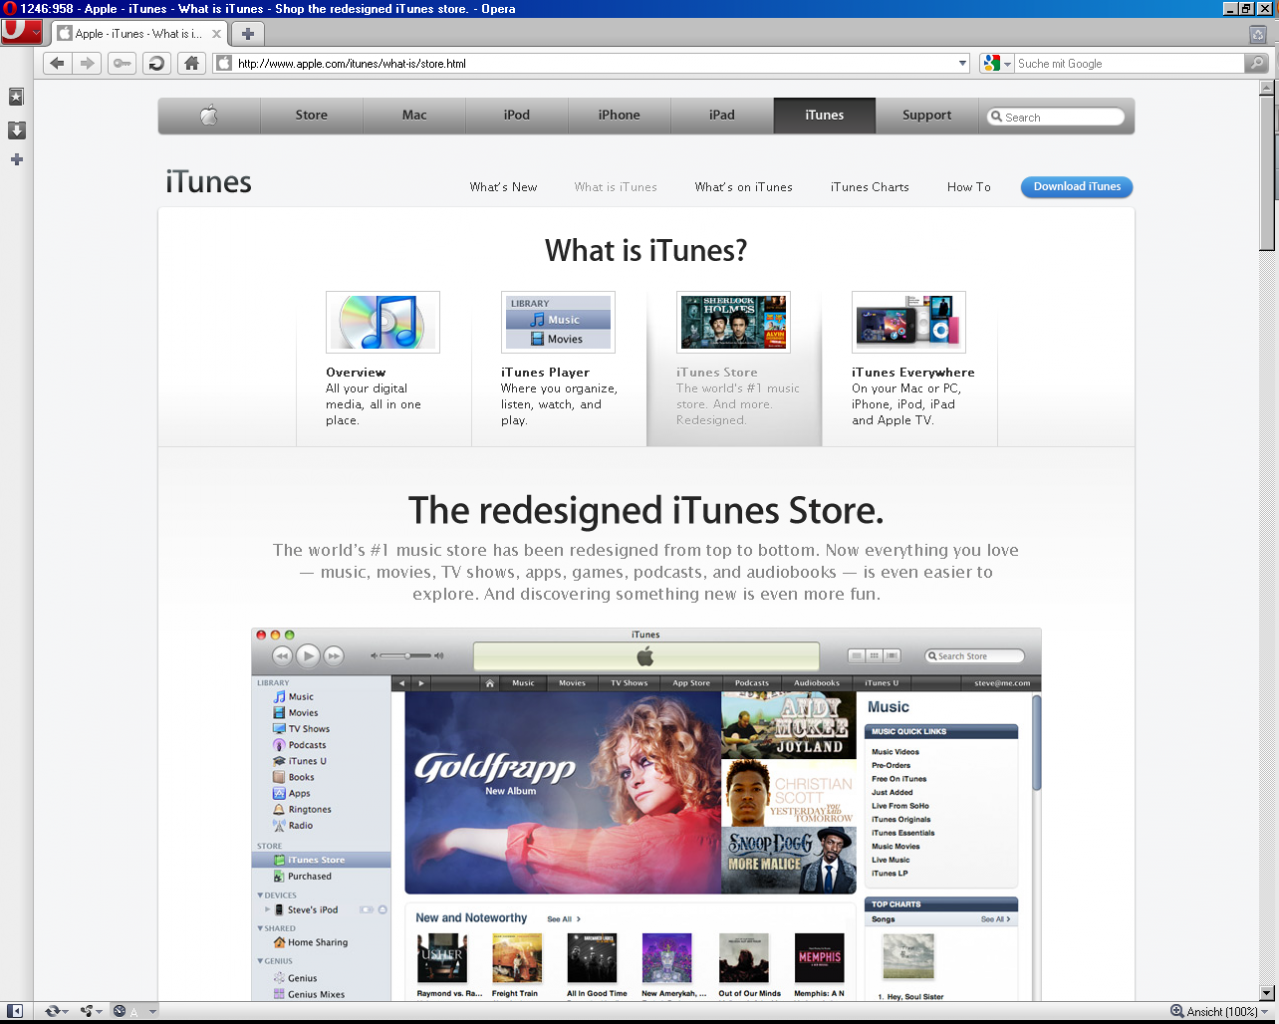Select the iTunes tab in Apple navigation
This screenshot has height=1024, width=1279.
[x=824, y=115]
